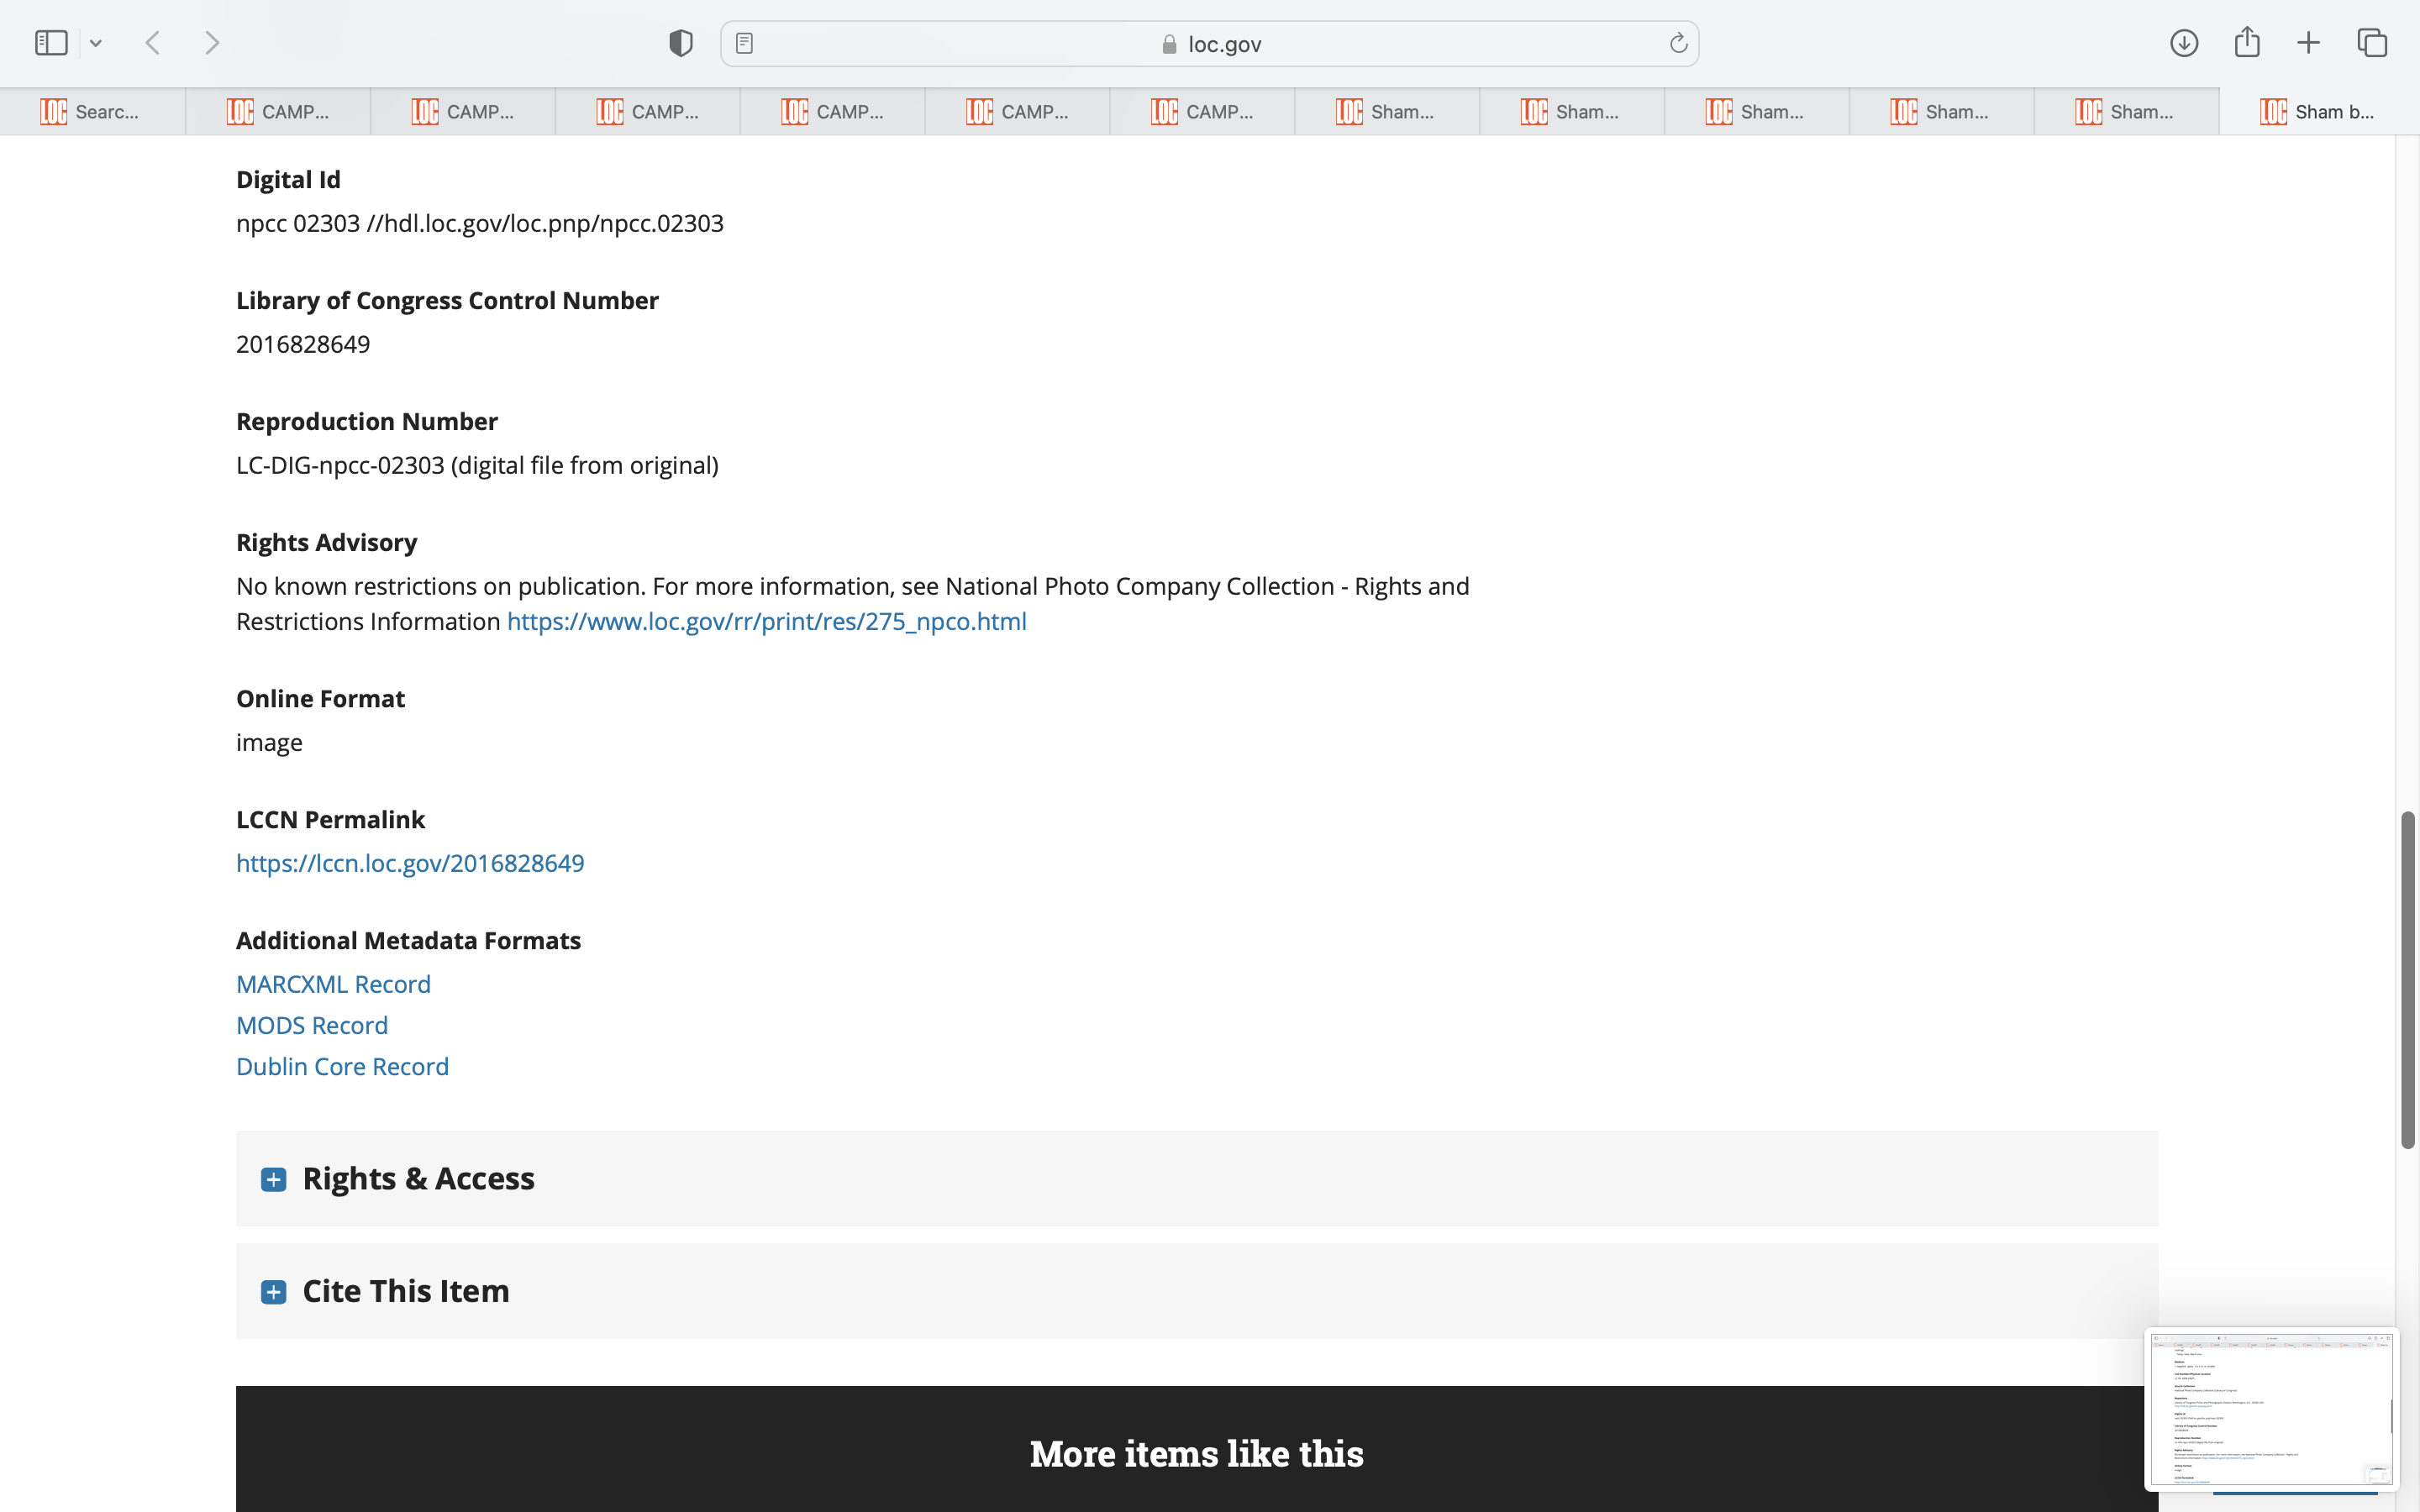Open a new tab with the plus icon

click(x=2308, y=43)
